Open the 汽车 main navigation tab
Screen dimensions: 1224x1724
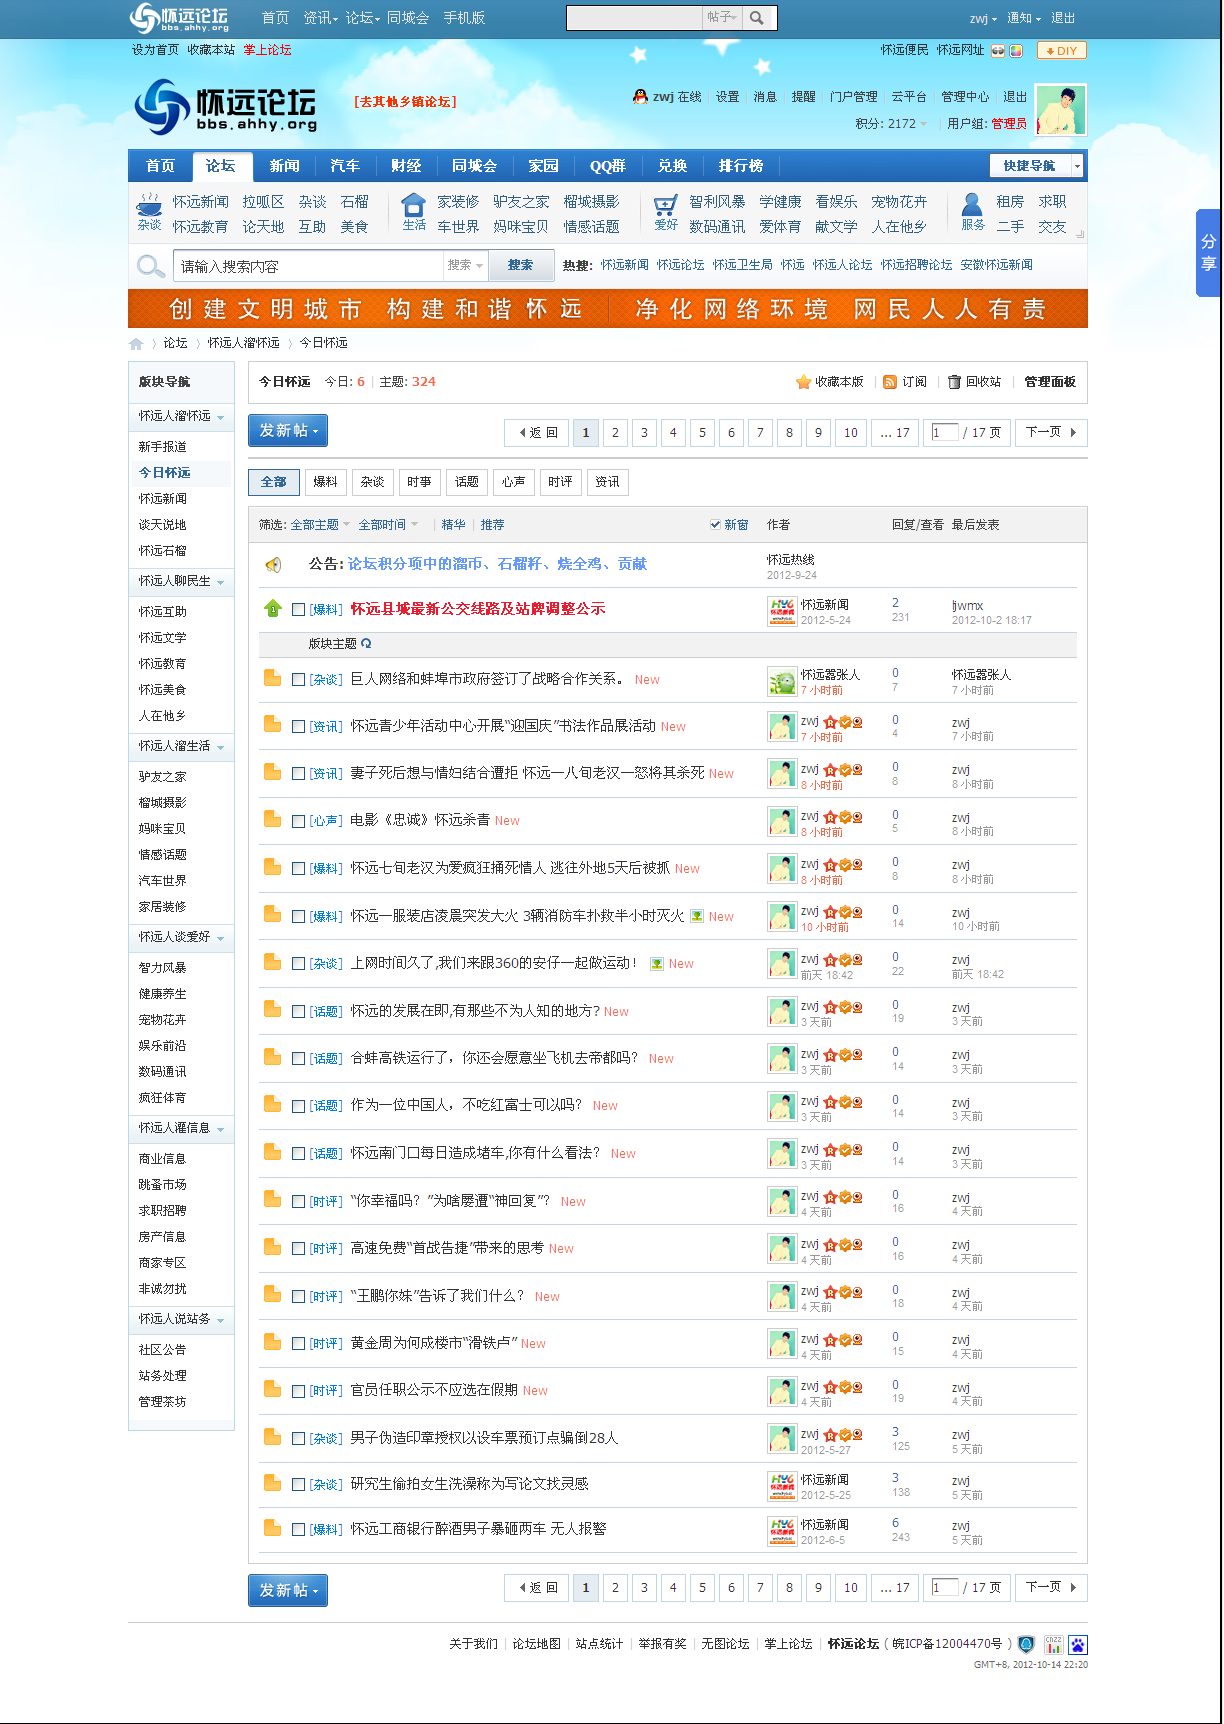coord(345,166)
